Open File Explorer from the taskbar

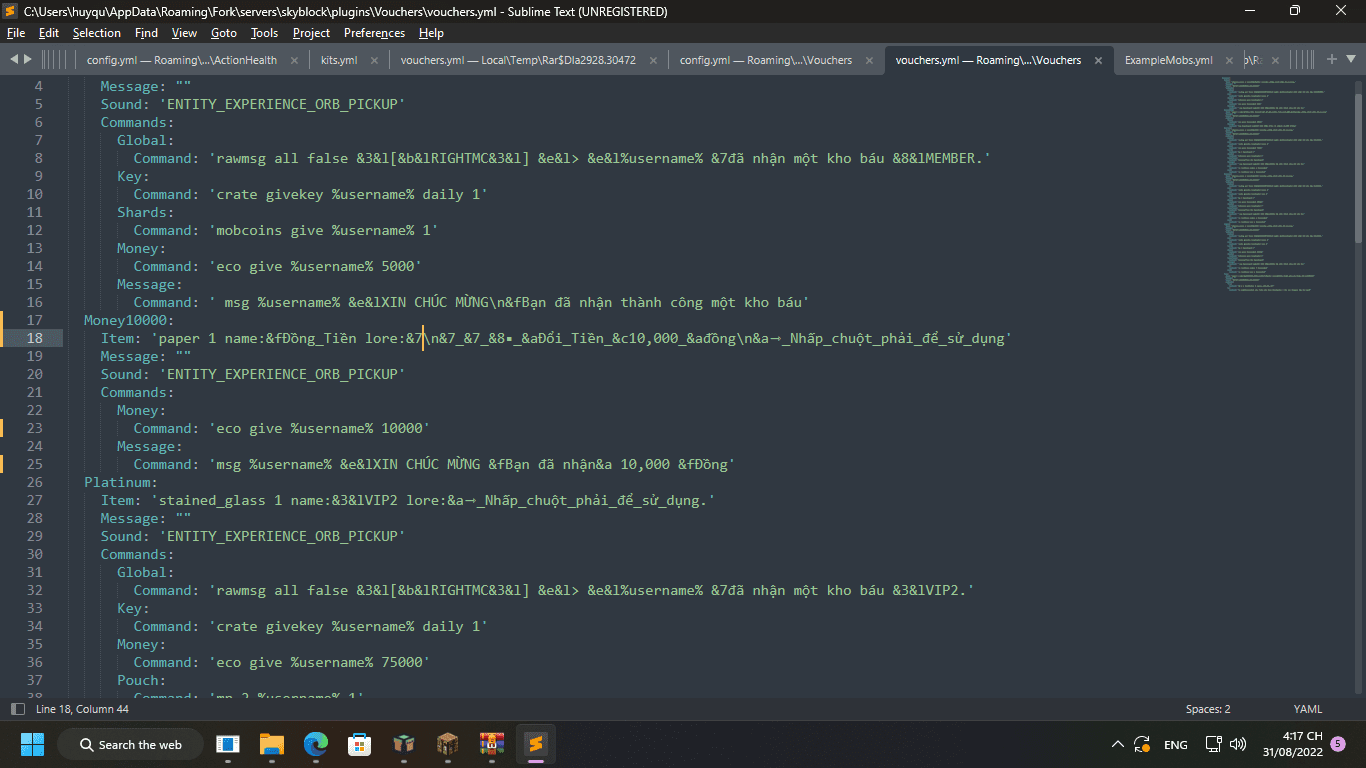tap(272, 744)
